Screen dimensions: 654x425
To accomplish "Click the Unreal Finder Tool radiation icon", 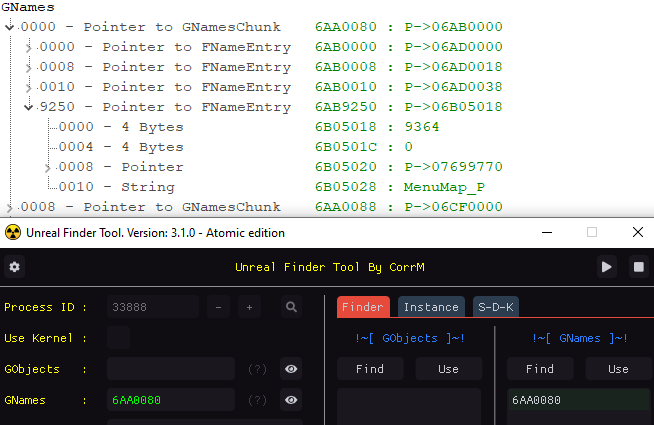I will (13, 232).
